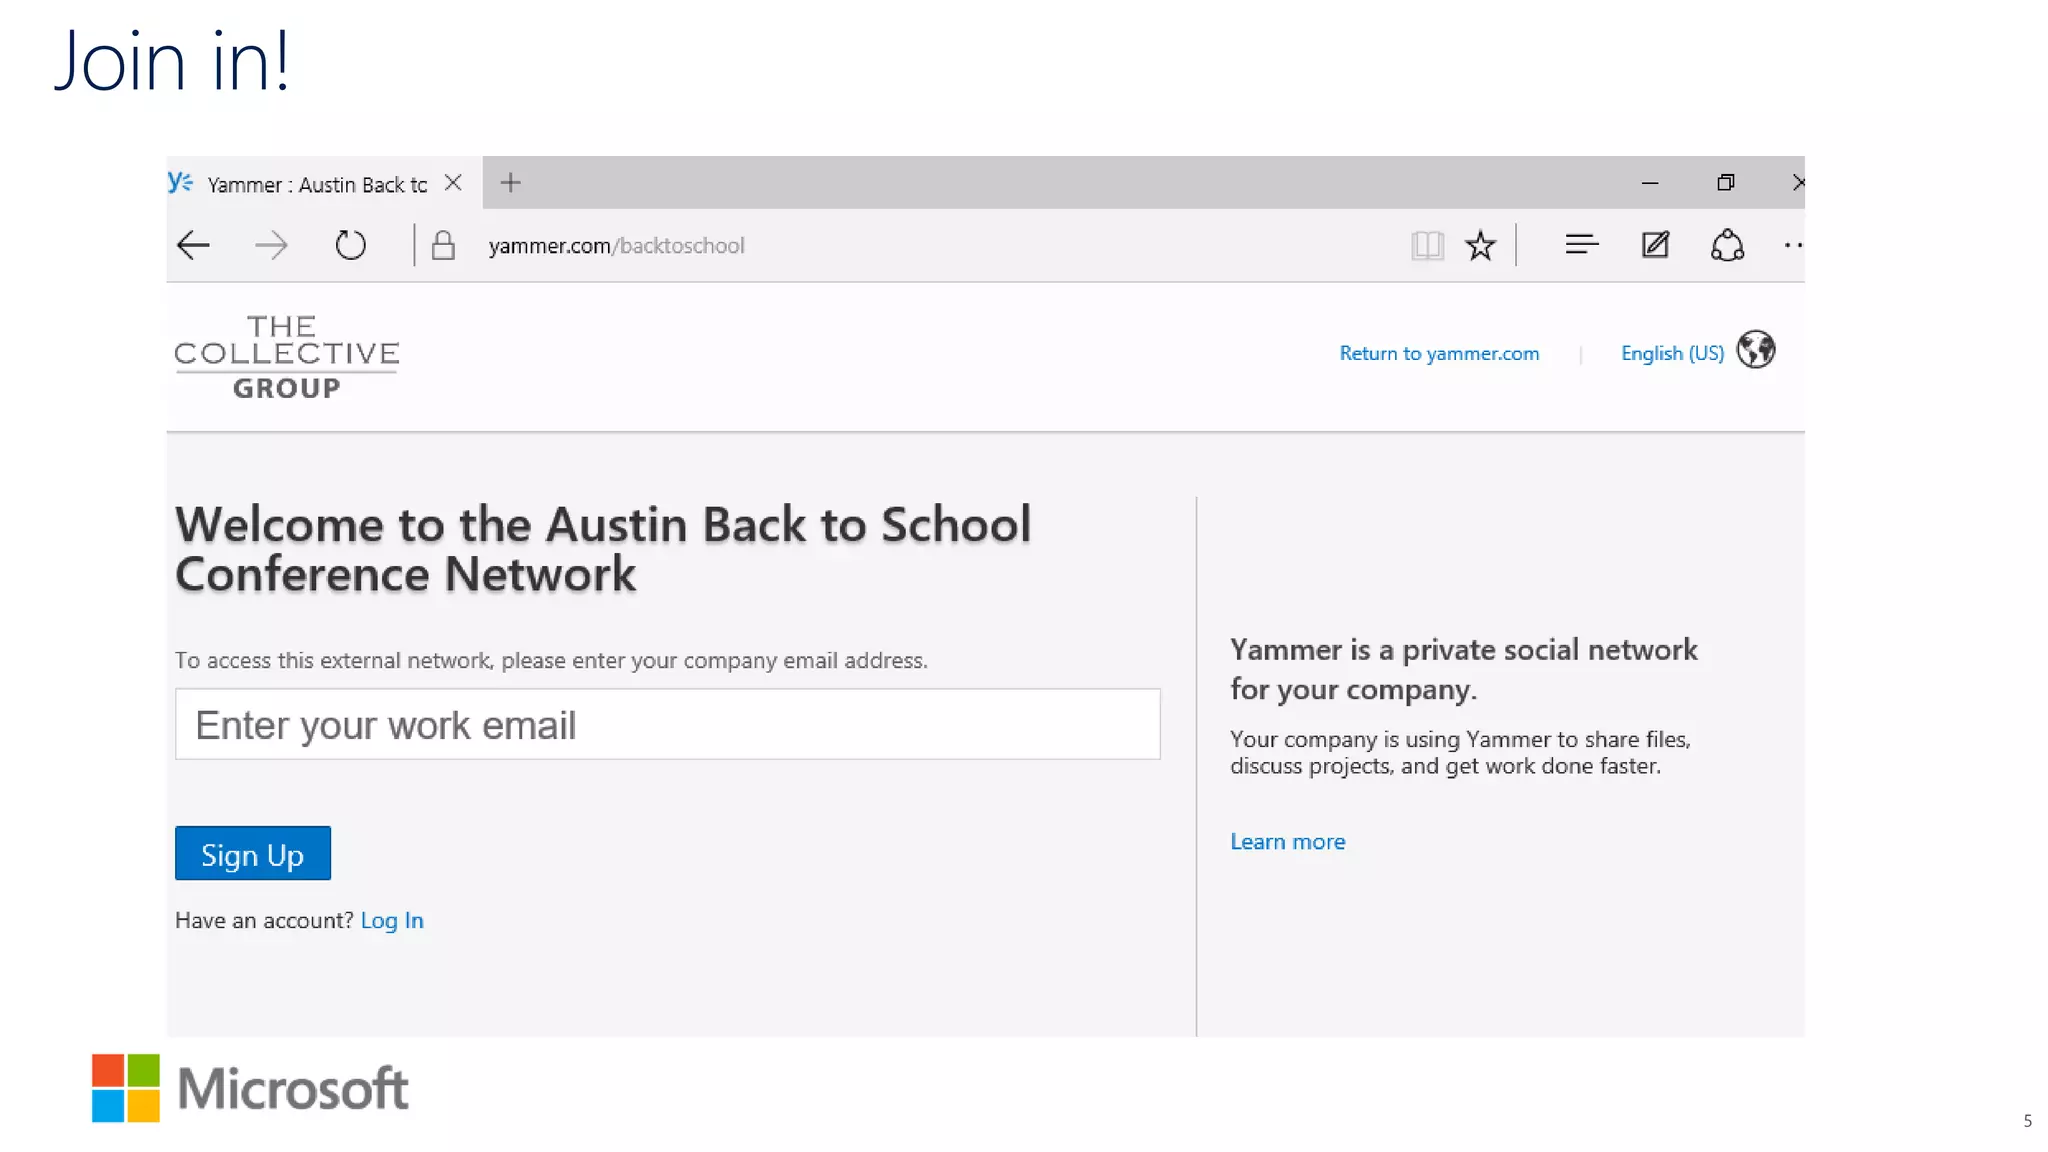Click the browser forward arrow

(271, 245)
